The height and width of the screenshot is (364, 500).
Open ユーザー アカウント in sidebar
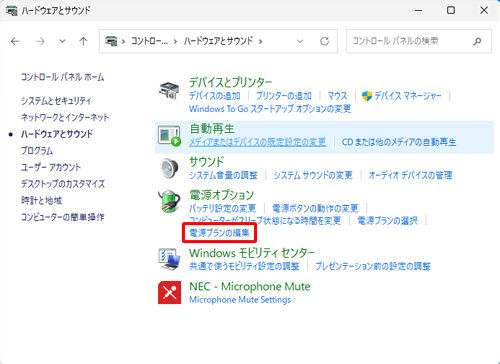tap(51, 167)
